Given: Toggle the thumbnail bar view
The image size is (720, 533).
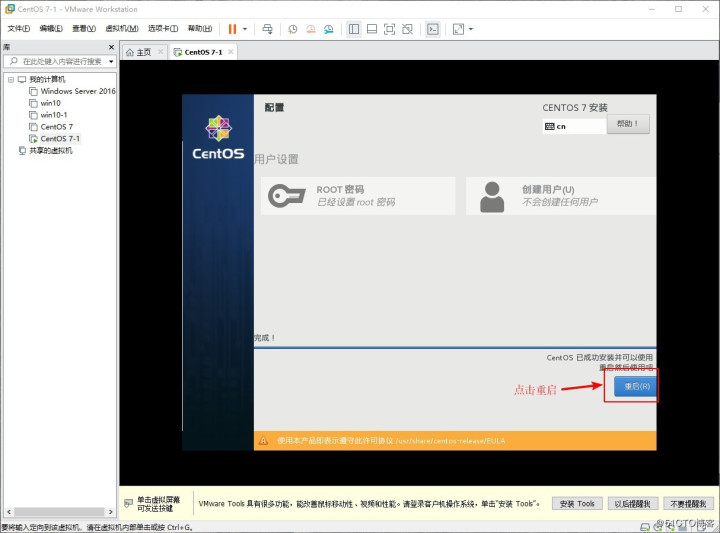Looking at the screenshot, I should [x=372, y=29].
